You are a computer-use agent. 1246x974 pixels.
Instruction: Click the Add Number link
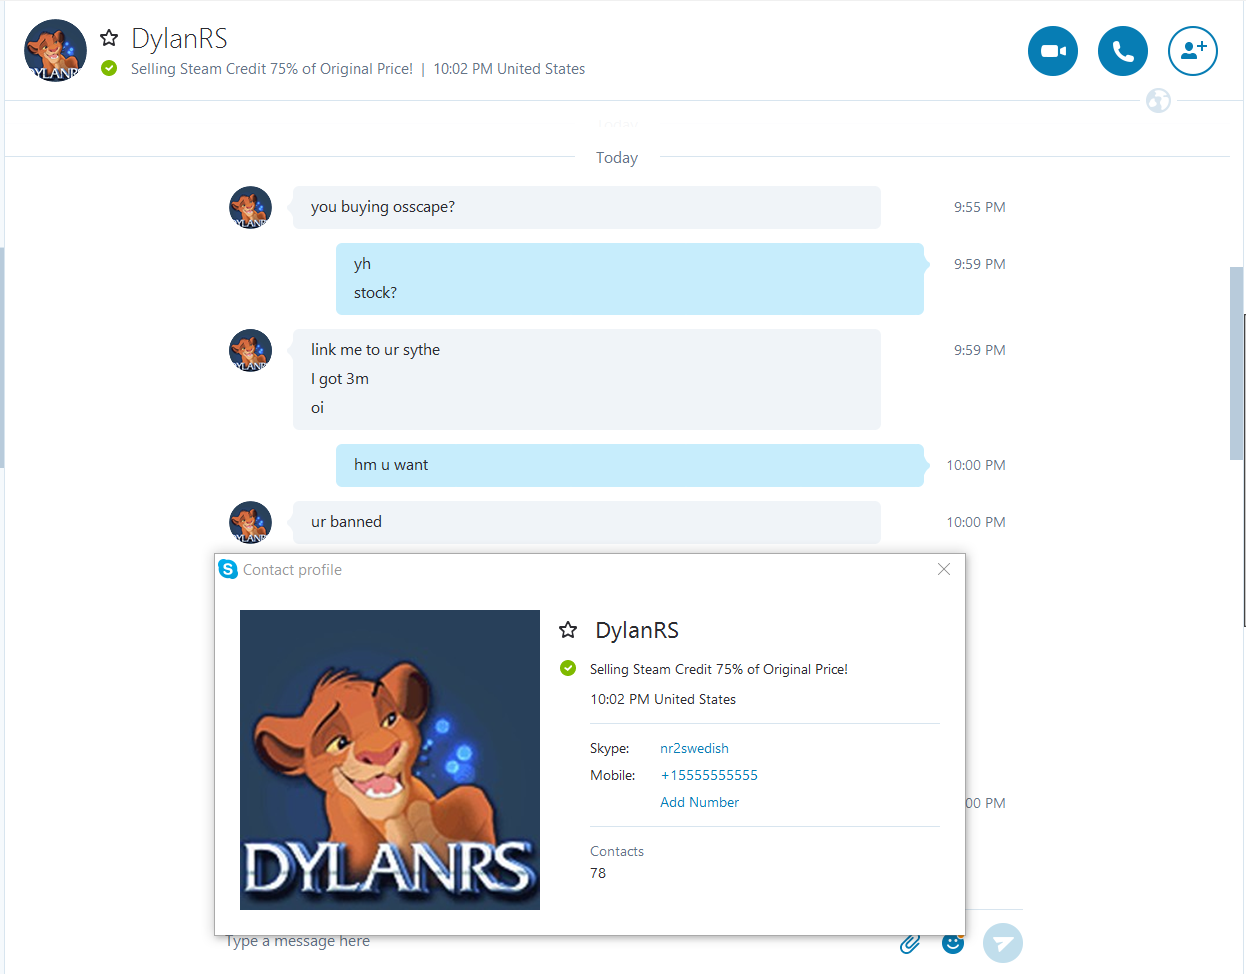699,802
